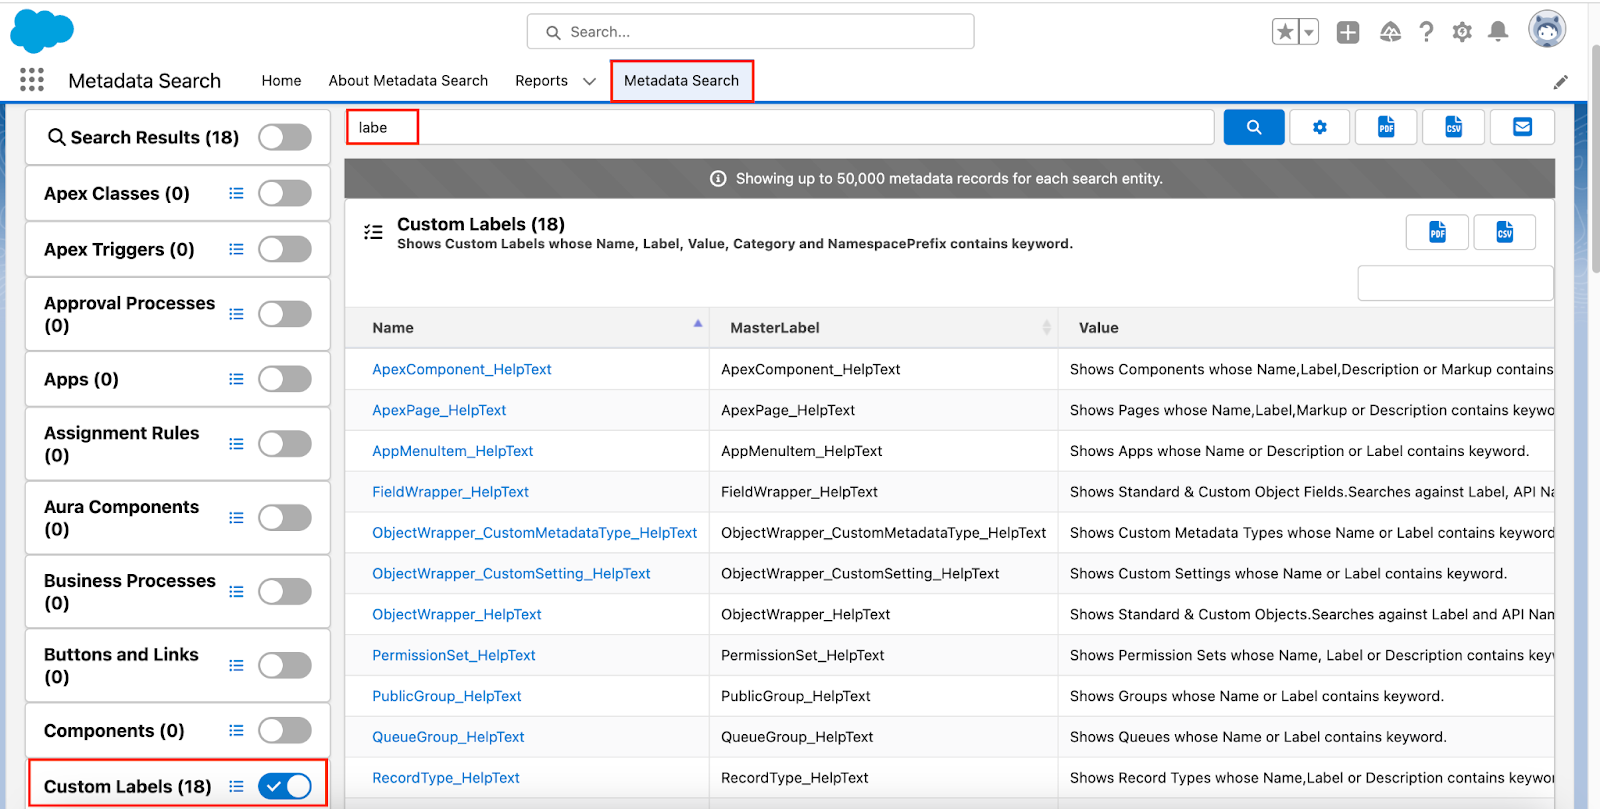Open ApexComponent_HelpText link

click(462, 369)
